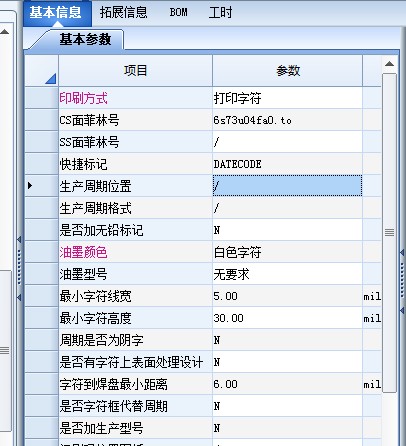This screenshot has height=446, width=406.
Task: Switch to the 拓展信息 tab
Action: coord(123,13)
